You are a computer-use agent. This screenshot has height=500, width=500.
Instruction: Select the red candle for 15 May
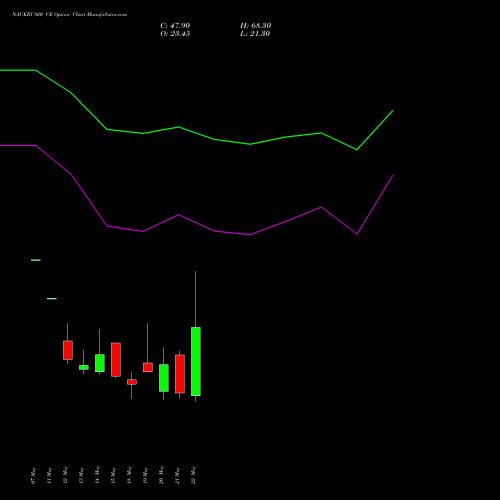tap(116, 359)
